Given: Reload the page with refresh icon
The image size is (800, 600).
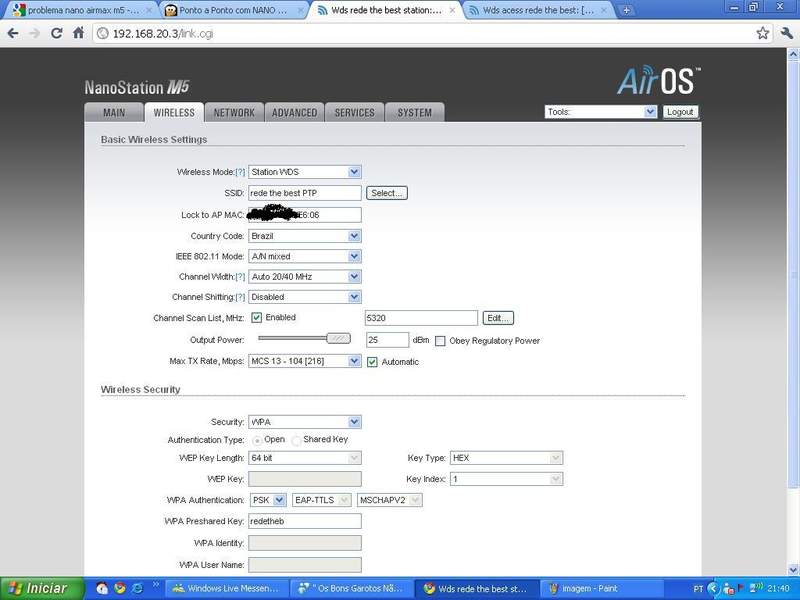Looking at the screenshot, I should click(x=56, y=34).
